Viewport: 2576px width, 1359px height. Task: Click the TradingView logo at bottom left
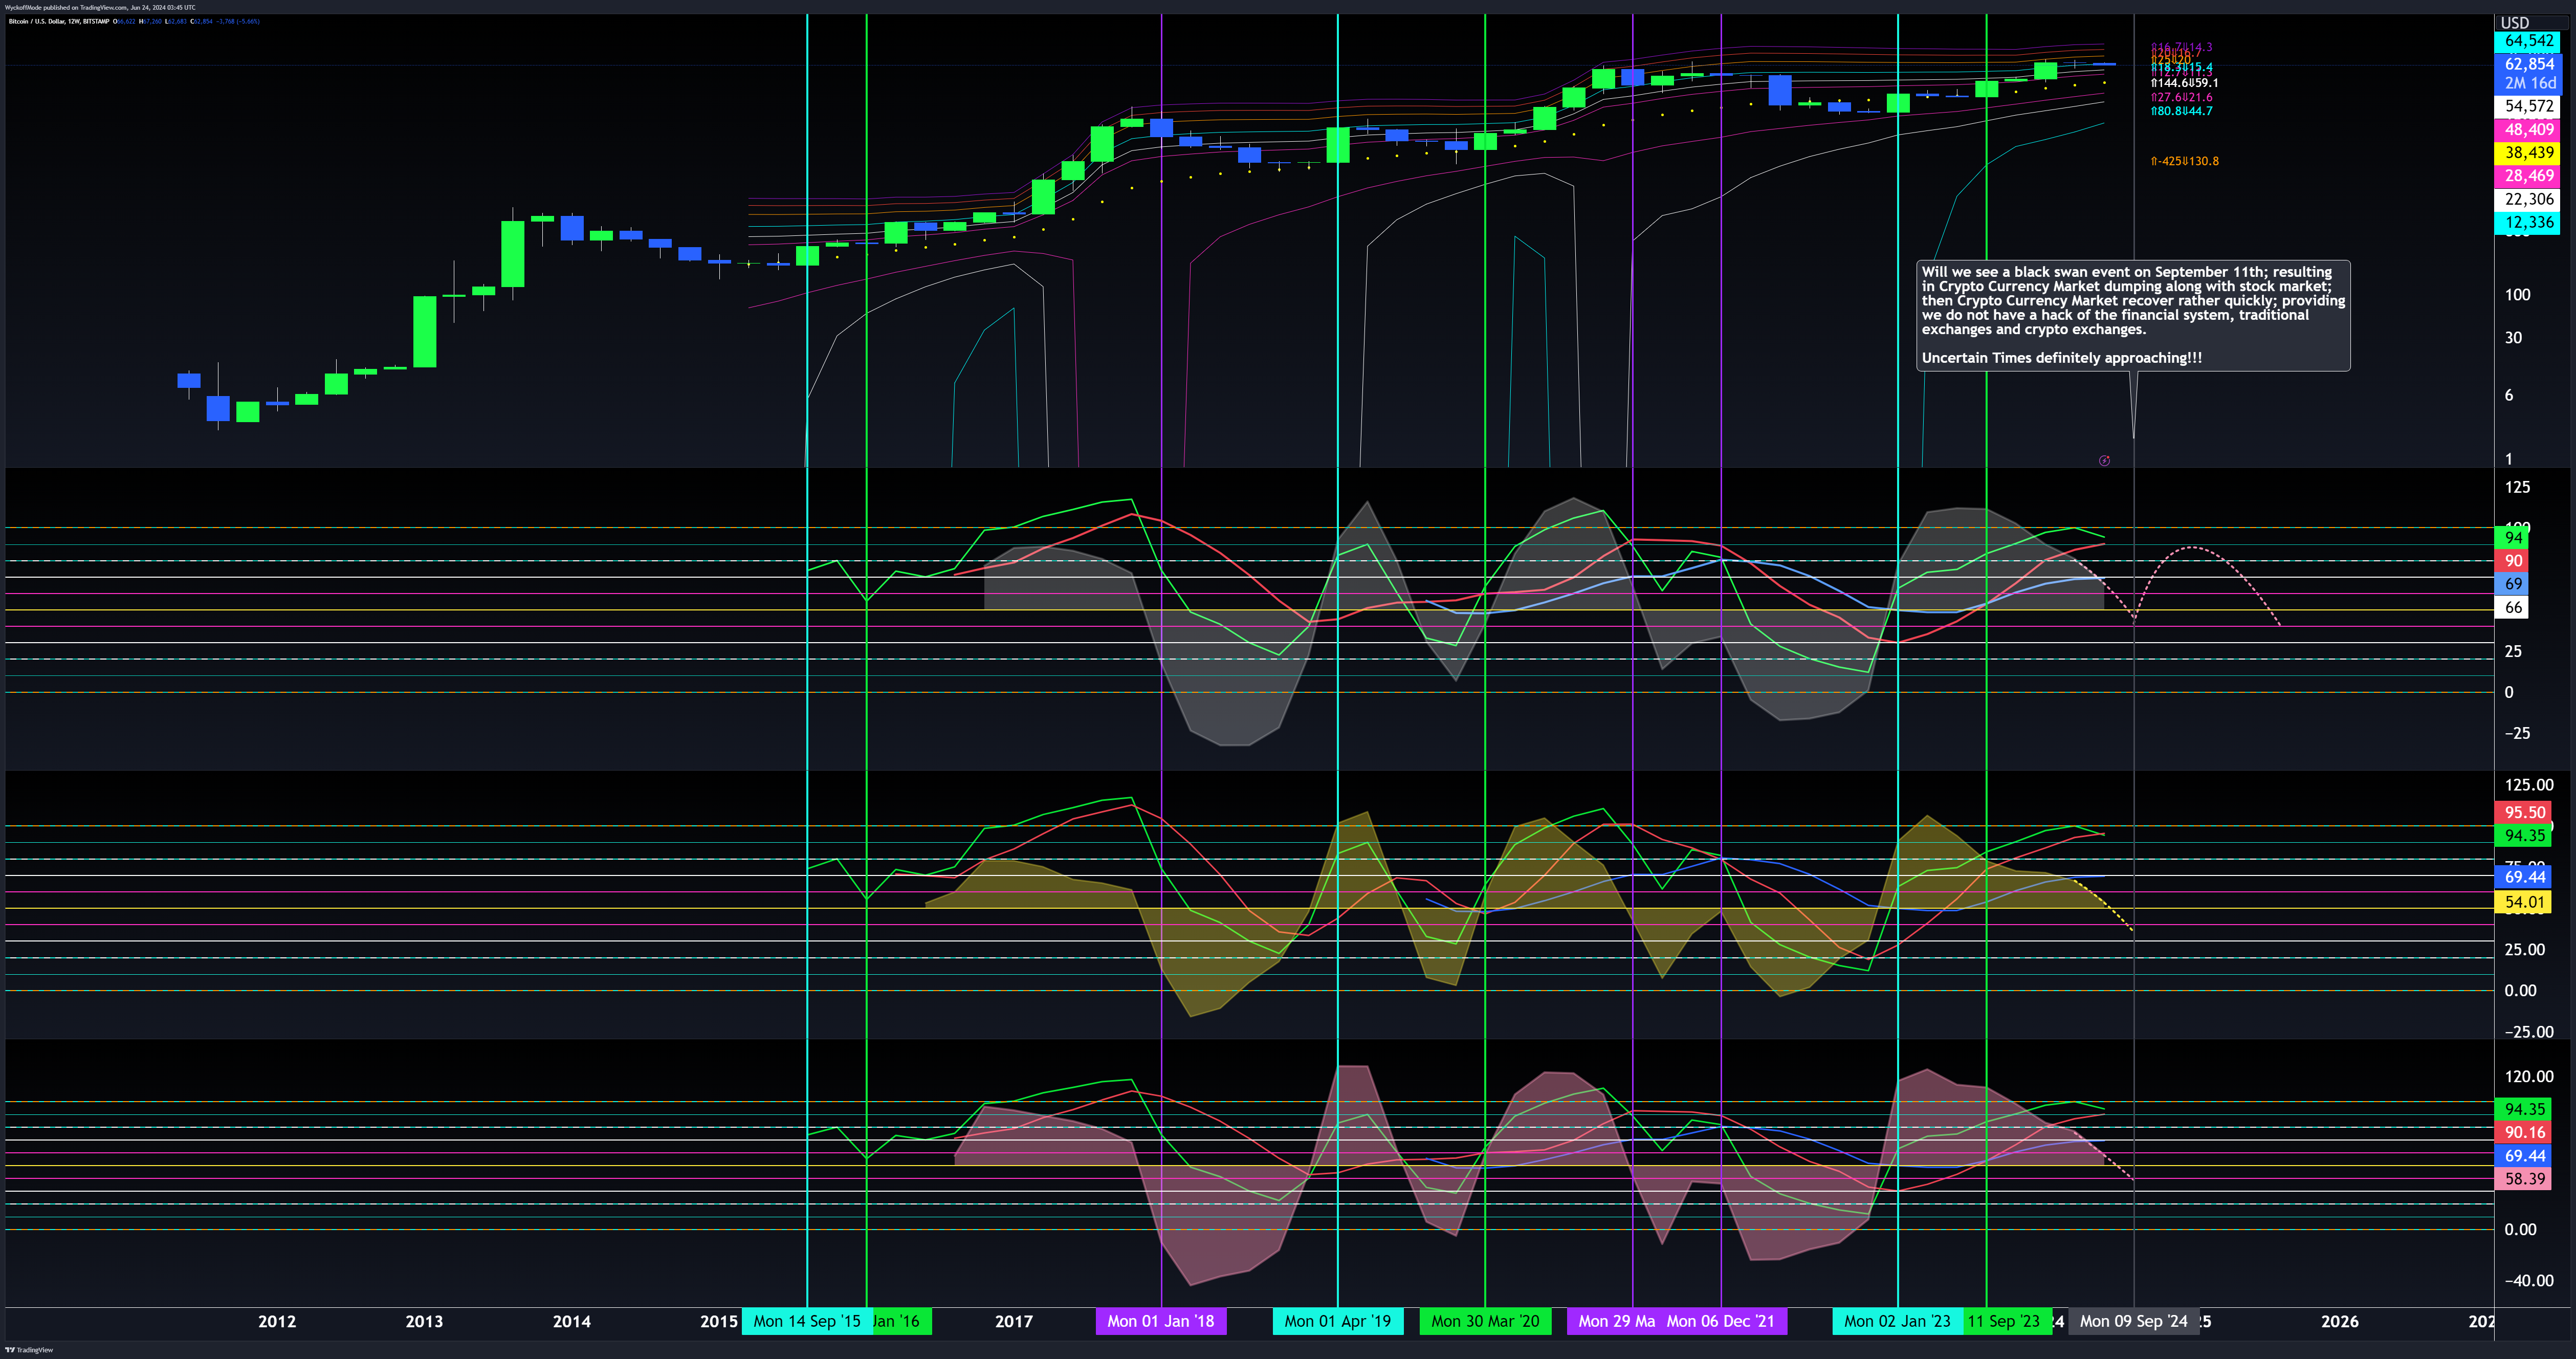pos(29,1350)
